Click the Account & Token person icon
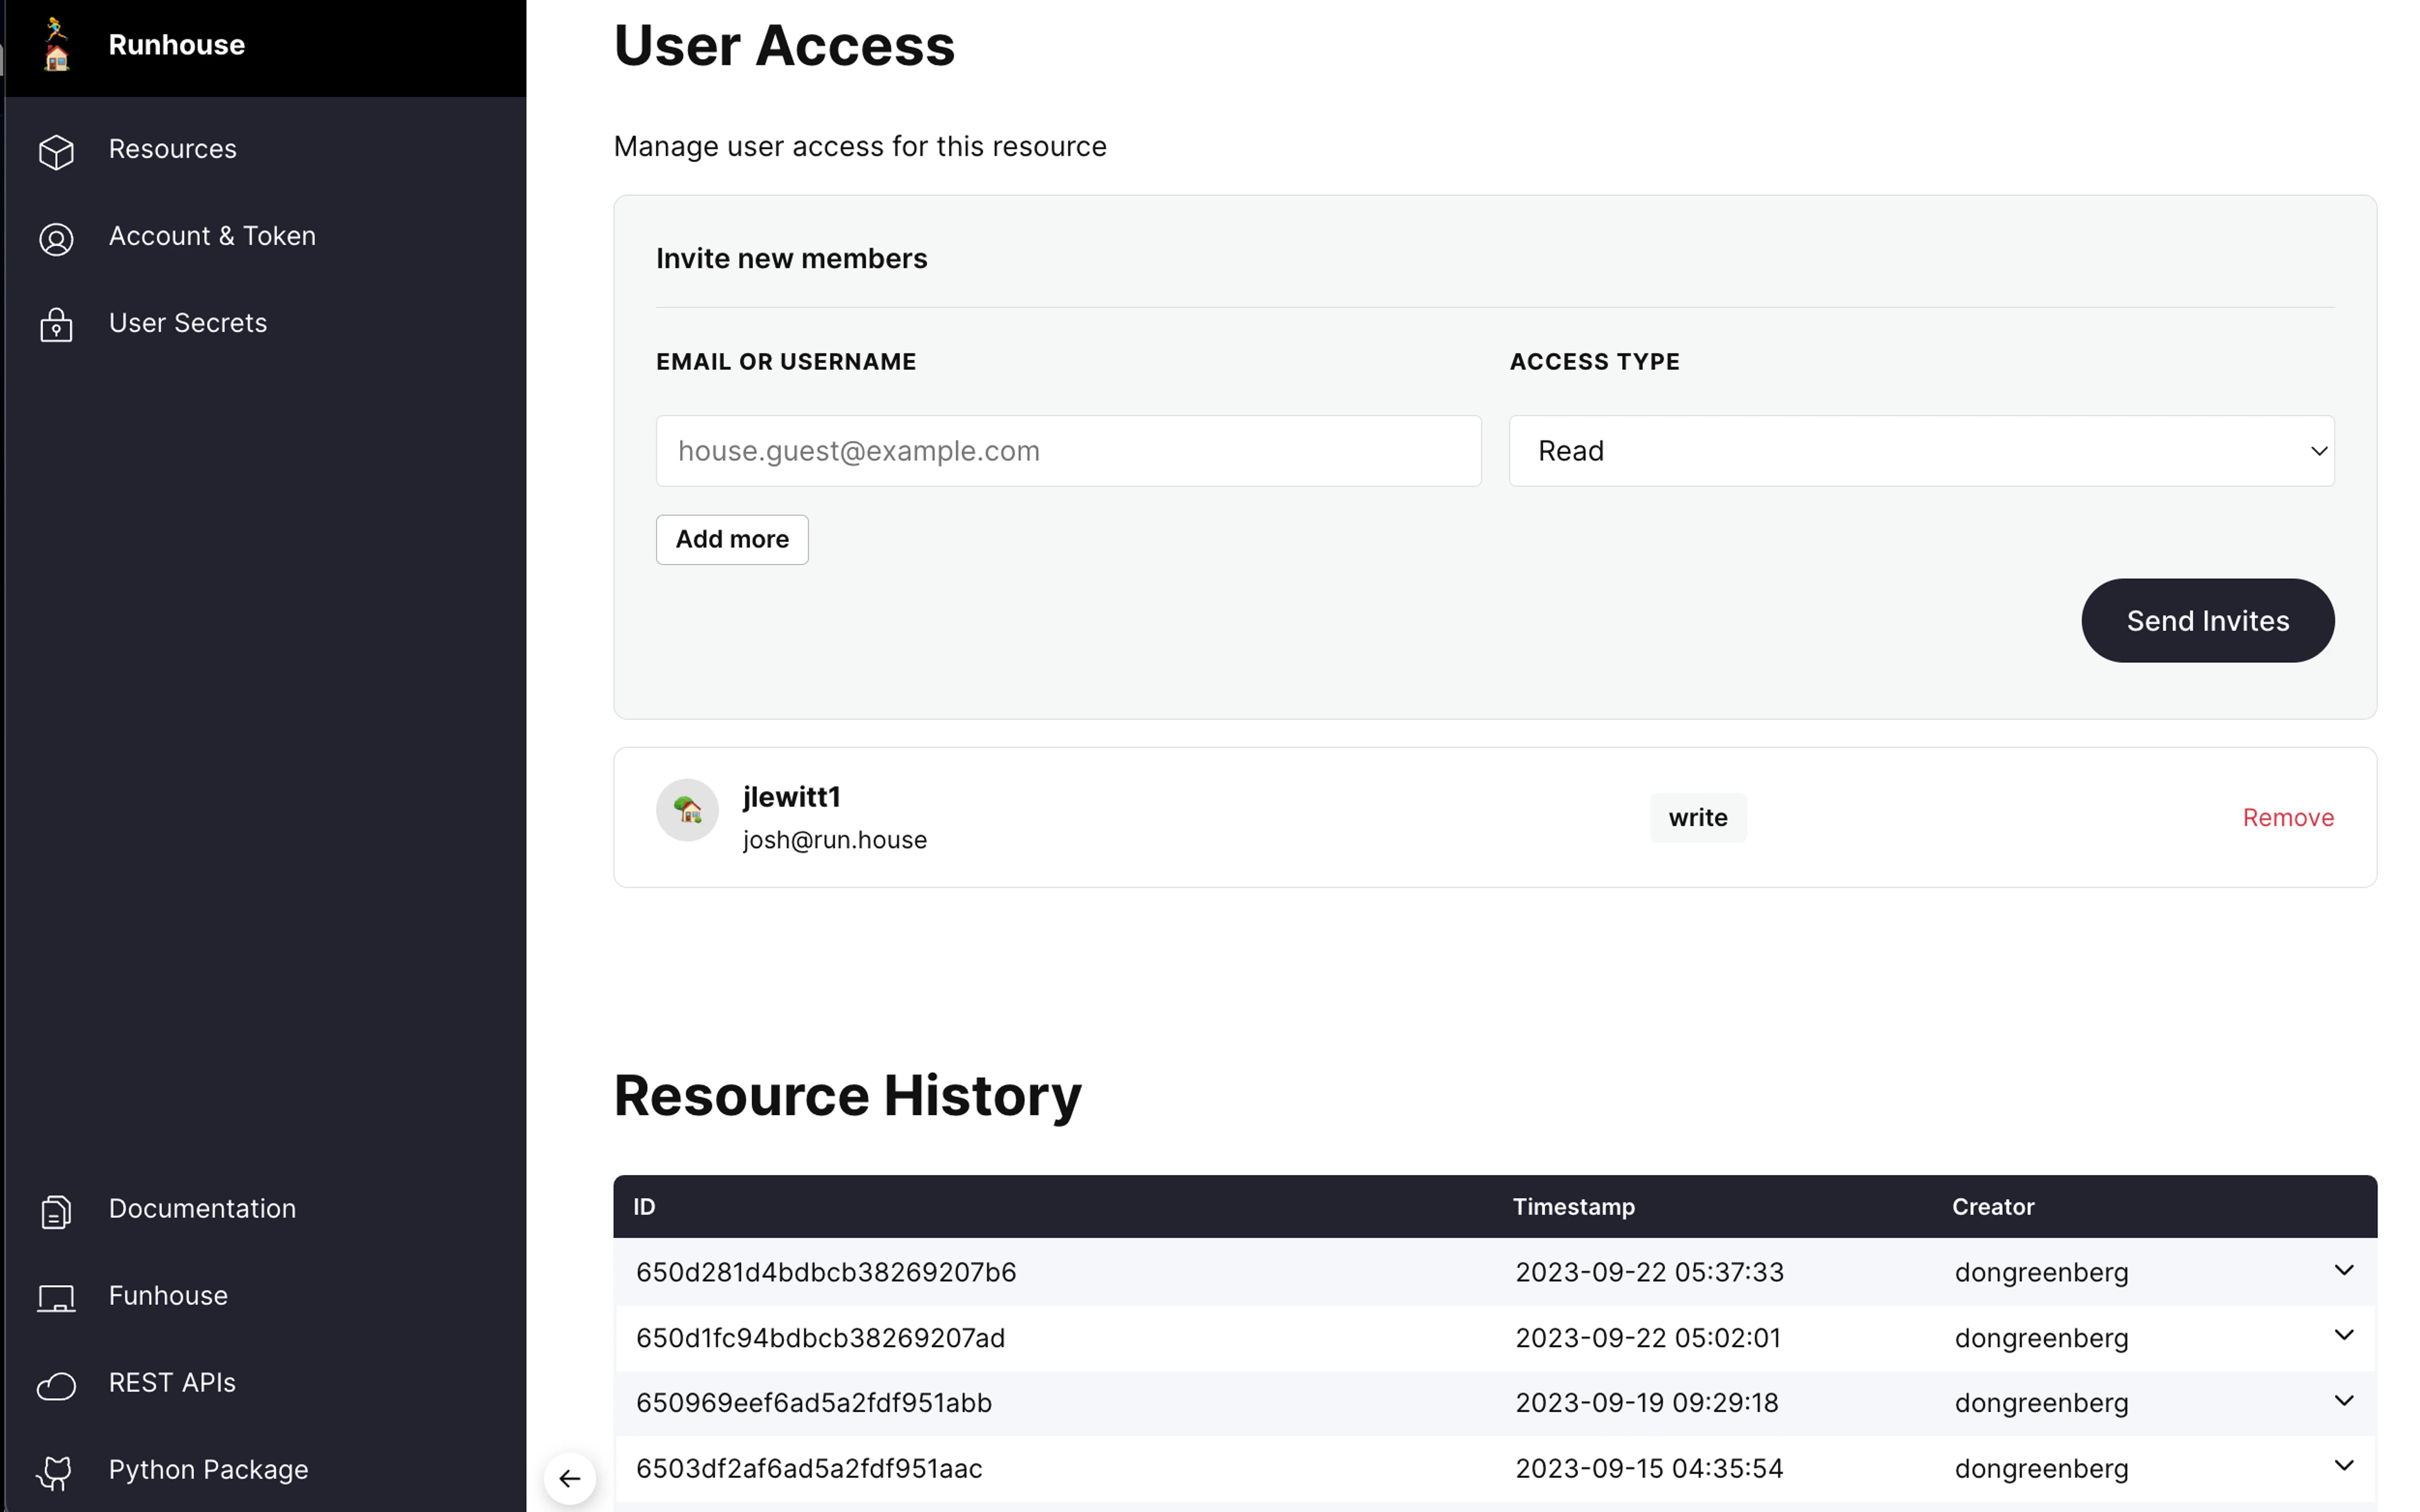Image resolution: width=2420 pixels, height=1512 pixels. tap(56, 238)
